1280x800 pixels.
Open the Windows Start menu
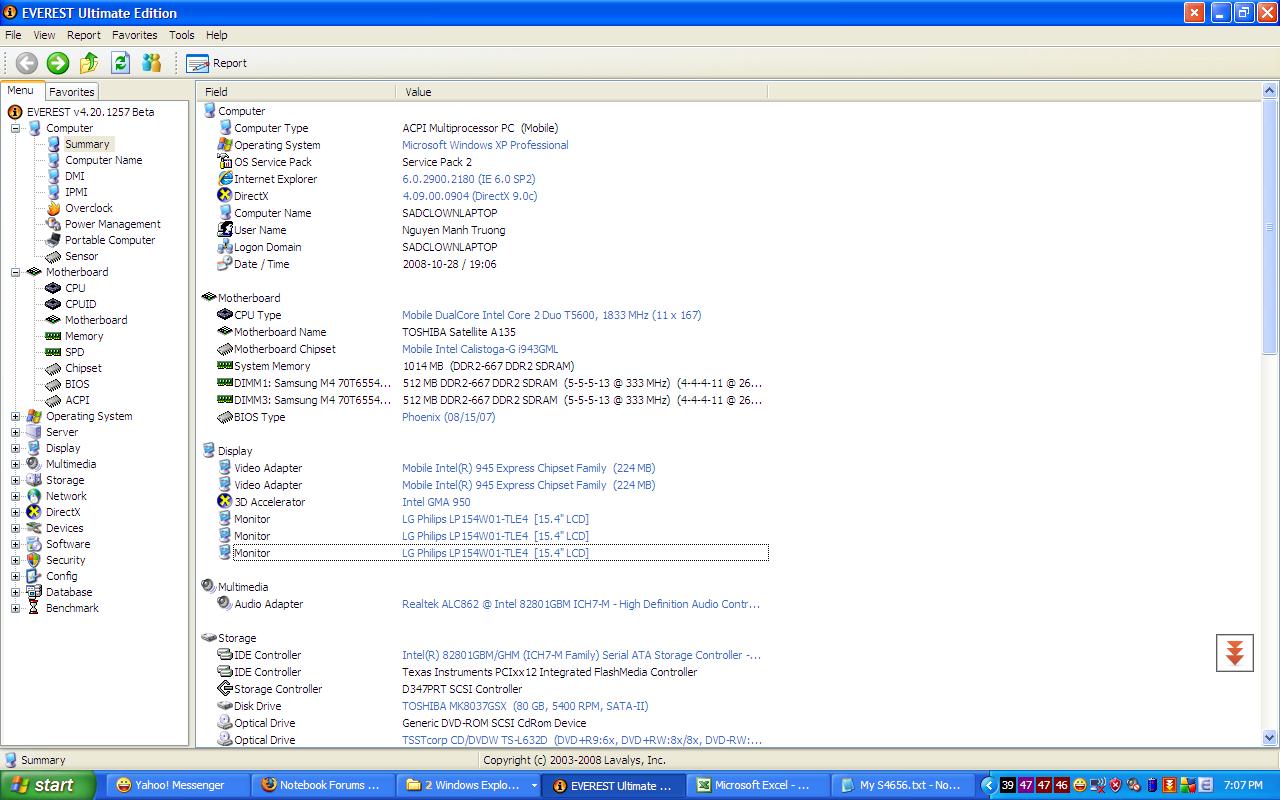tap(48, 785)
